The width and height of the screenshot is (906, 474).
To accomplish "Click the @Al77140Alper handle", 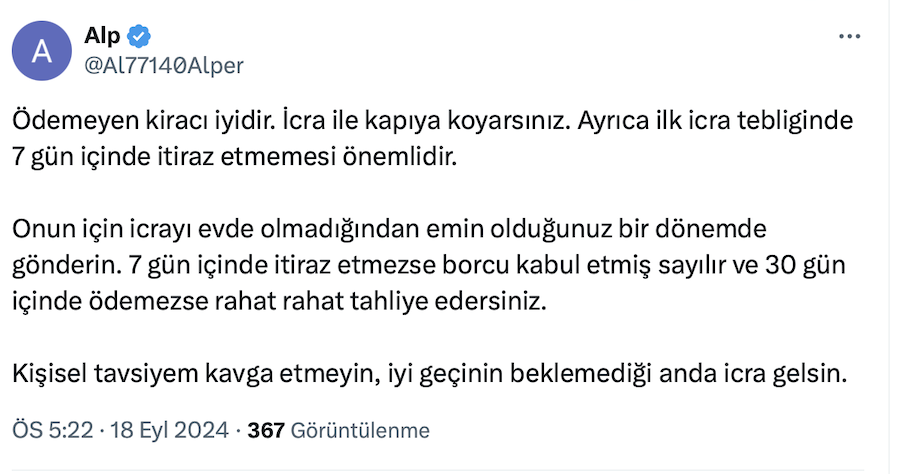I will (164, 65).
